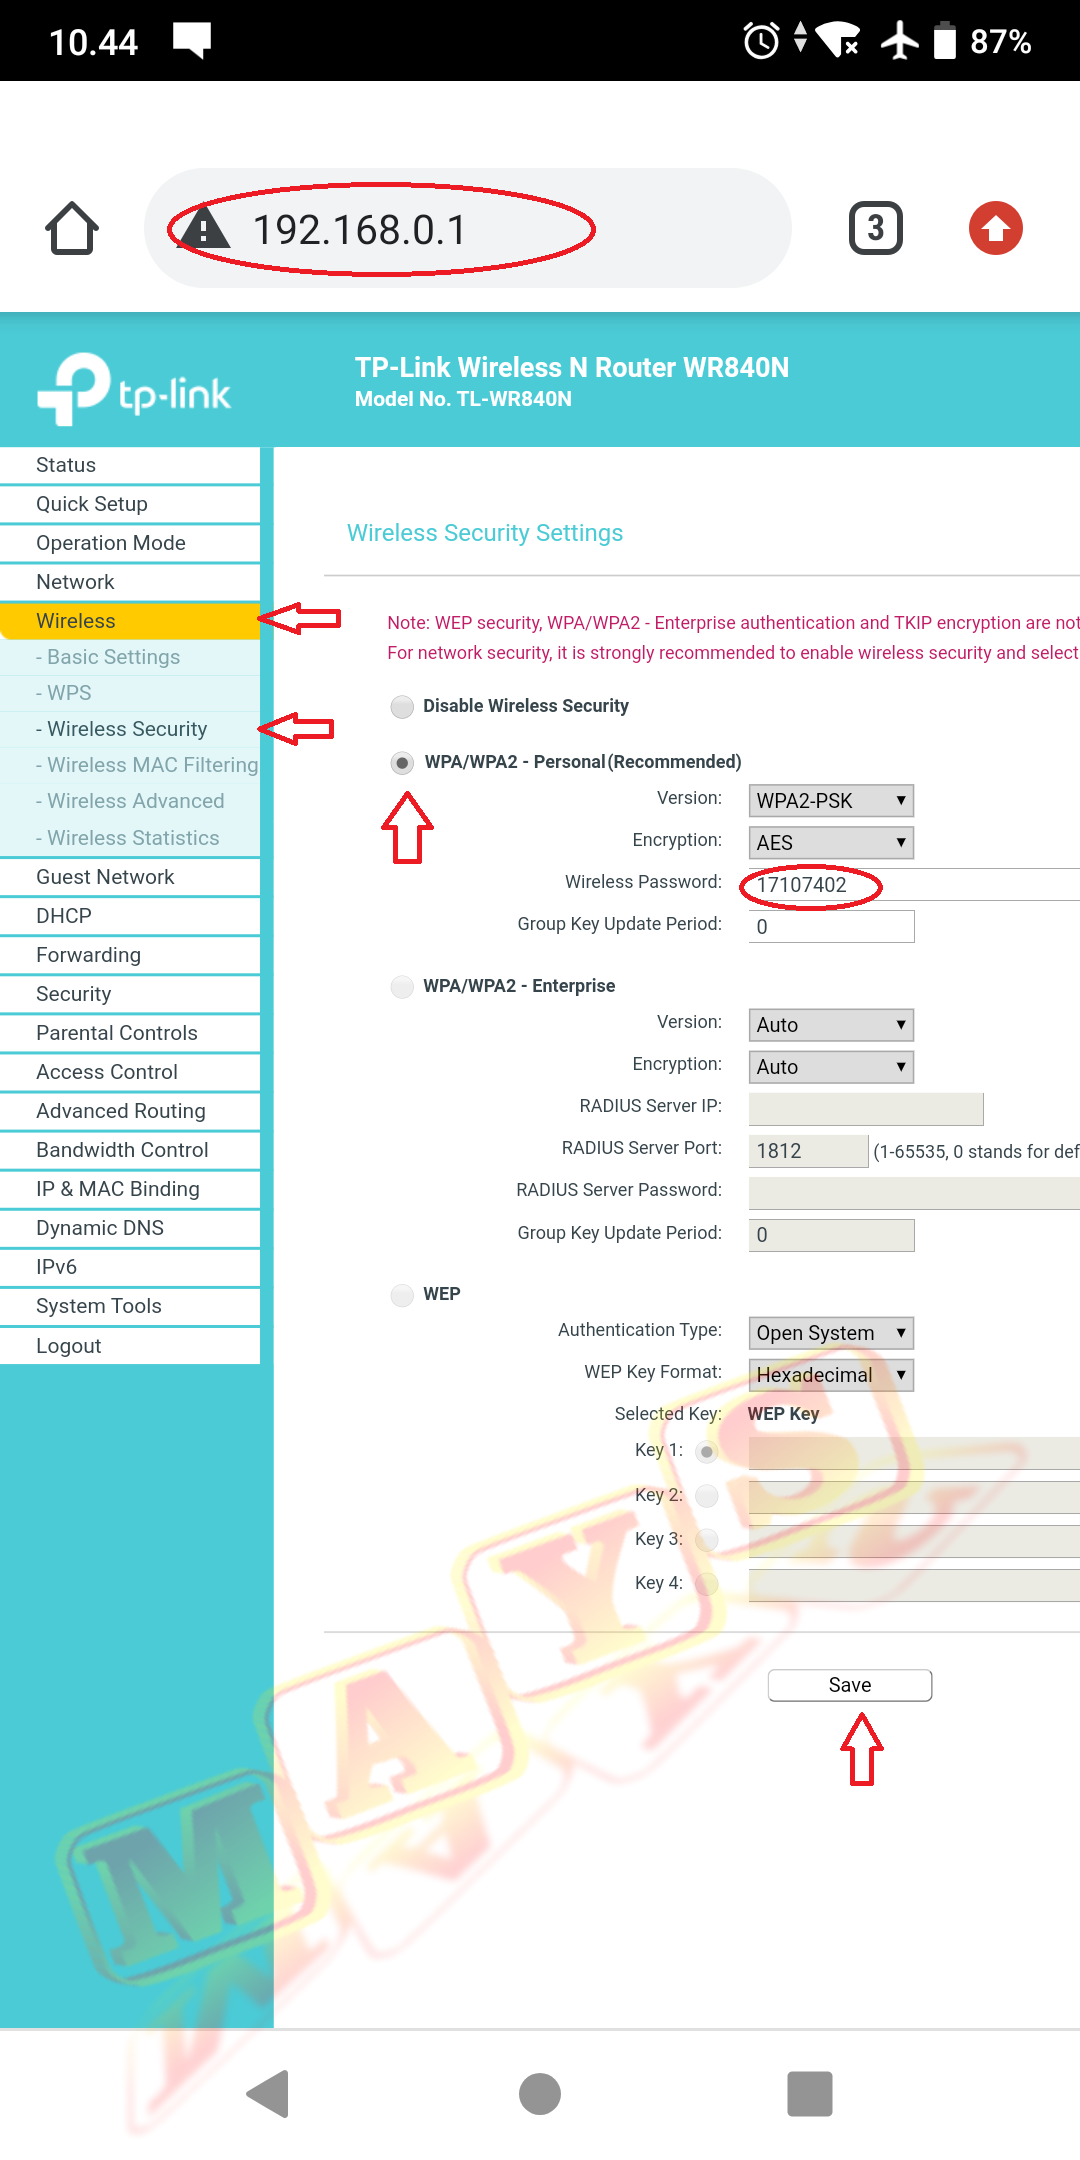The height and width of the screenshot is (2160, 1080).
Task: Select Disable Wireless Security radio button
Action: pos(402,707)
